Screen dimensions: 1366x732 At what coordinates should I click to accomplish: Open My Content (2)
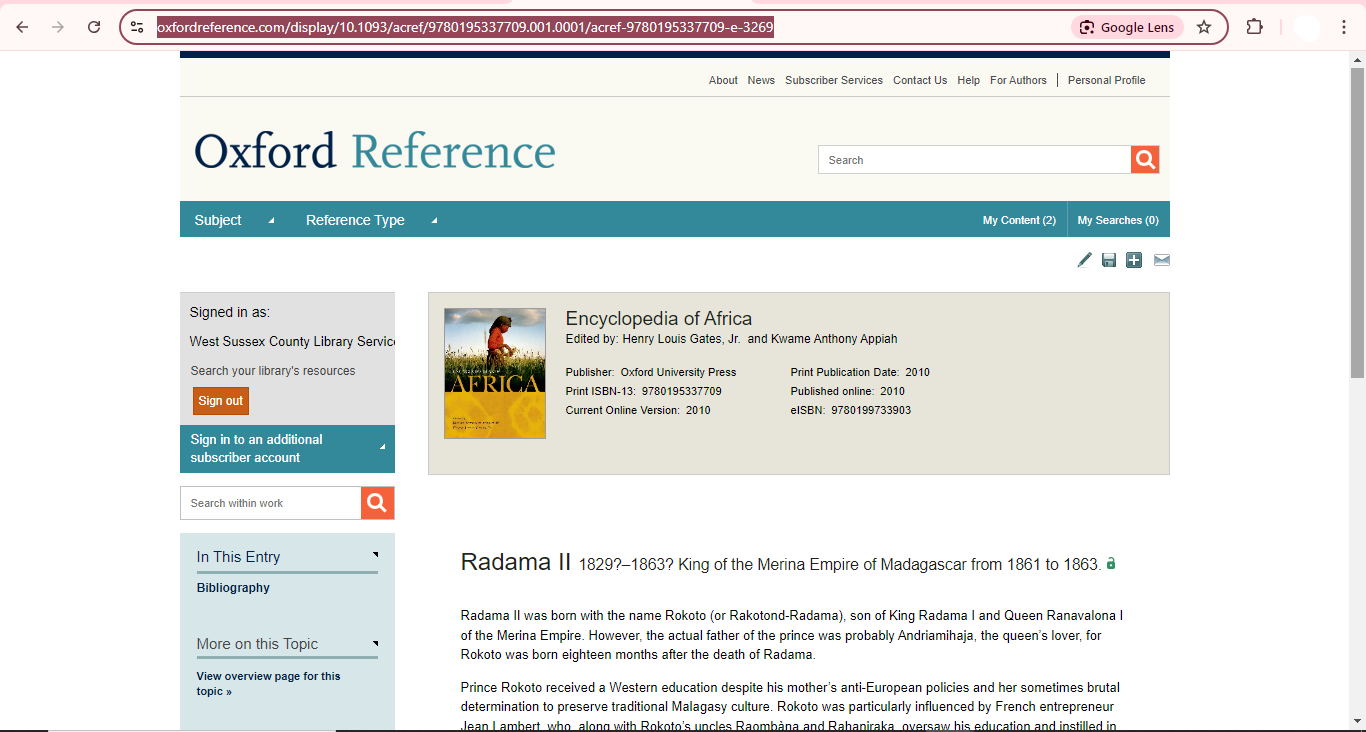(1019, 220)
